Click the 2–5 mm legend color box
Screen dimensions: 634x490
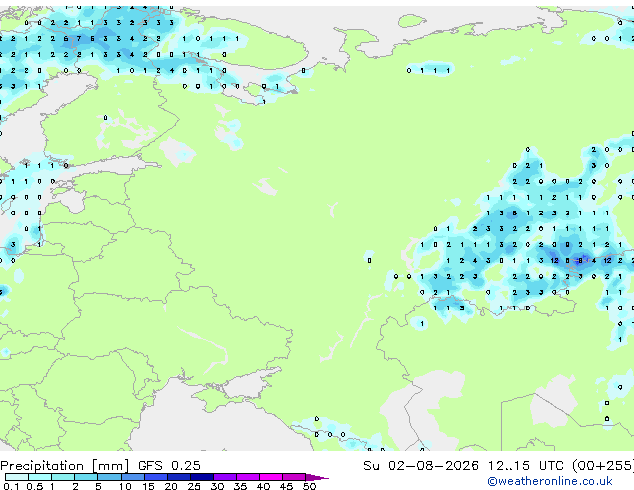click(86, 477)
